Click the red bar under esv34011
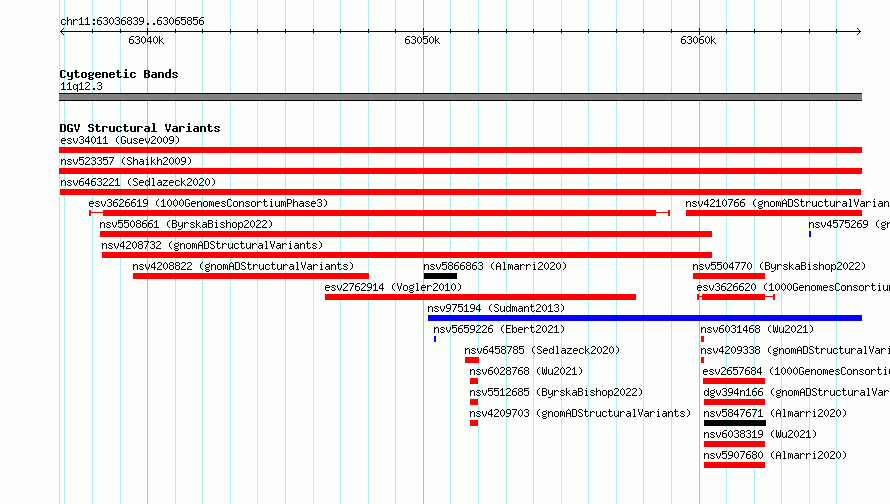The height and width of the screenshot is (504, 890). [x=460, y=150]
